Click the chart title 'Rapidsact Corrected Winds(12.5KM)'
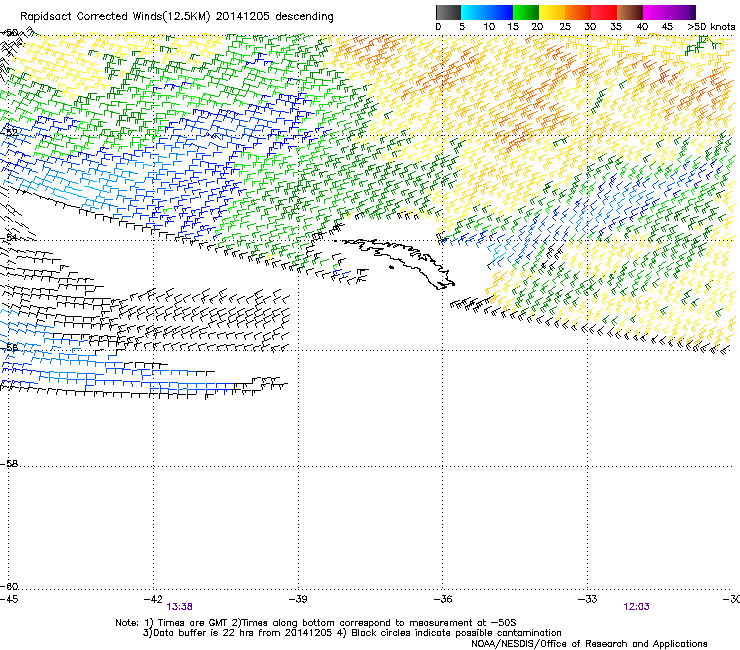This screenshot has height=650, width=740. tap(115, 17)
